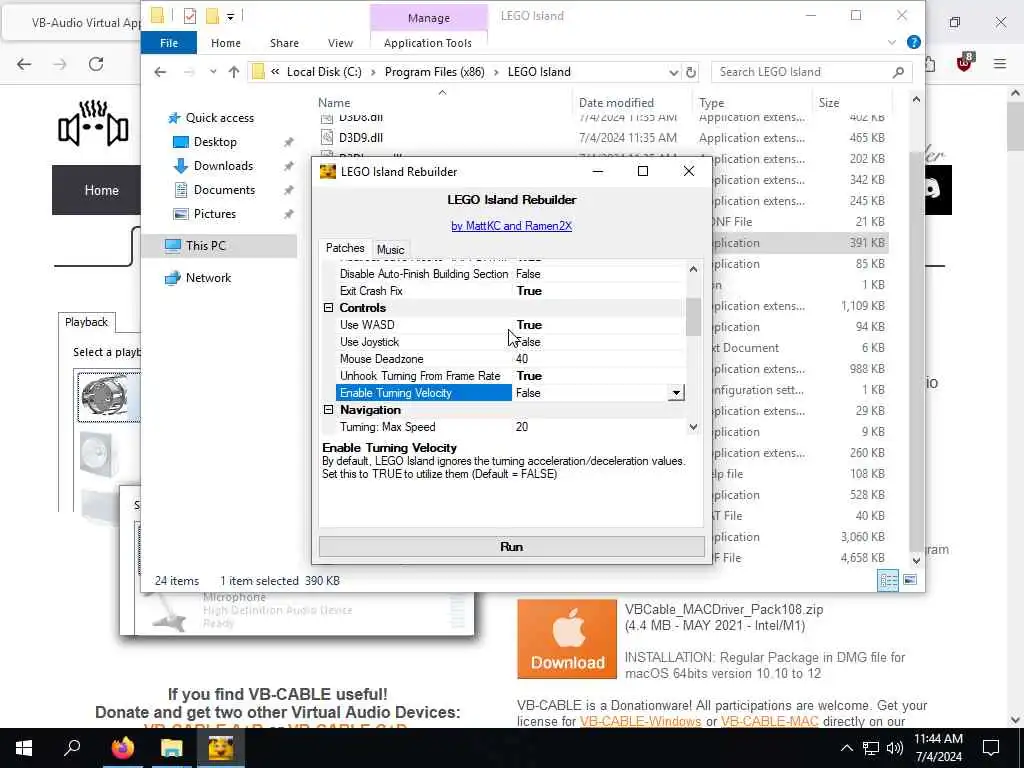Select Disable Auto-Finish Building Section row
The image size is (1024, 768).
(x=509, y=274)
